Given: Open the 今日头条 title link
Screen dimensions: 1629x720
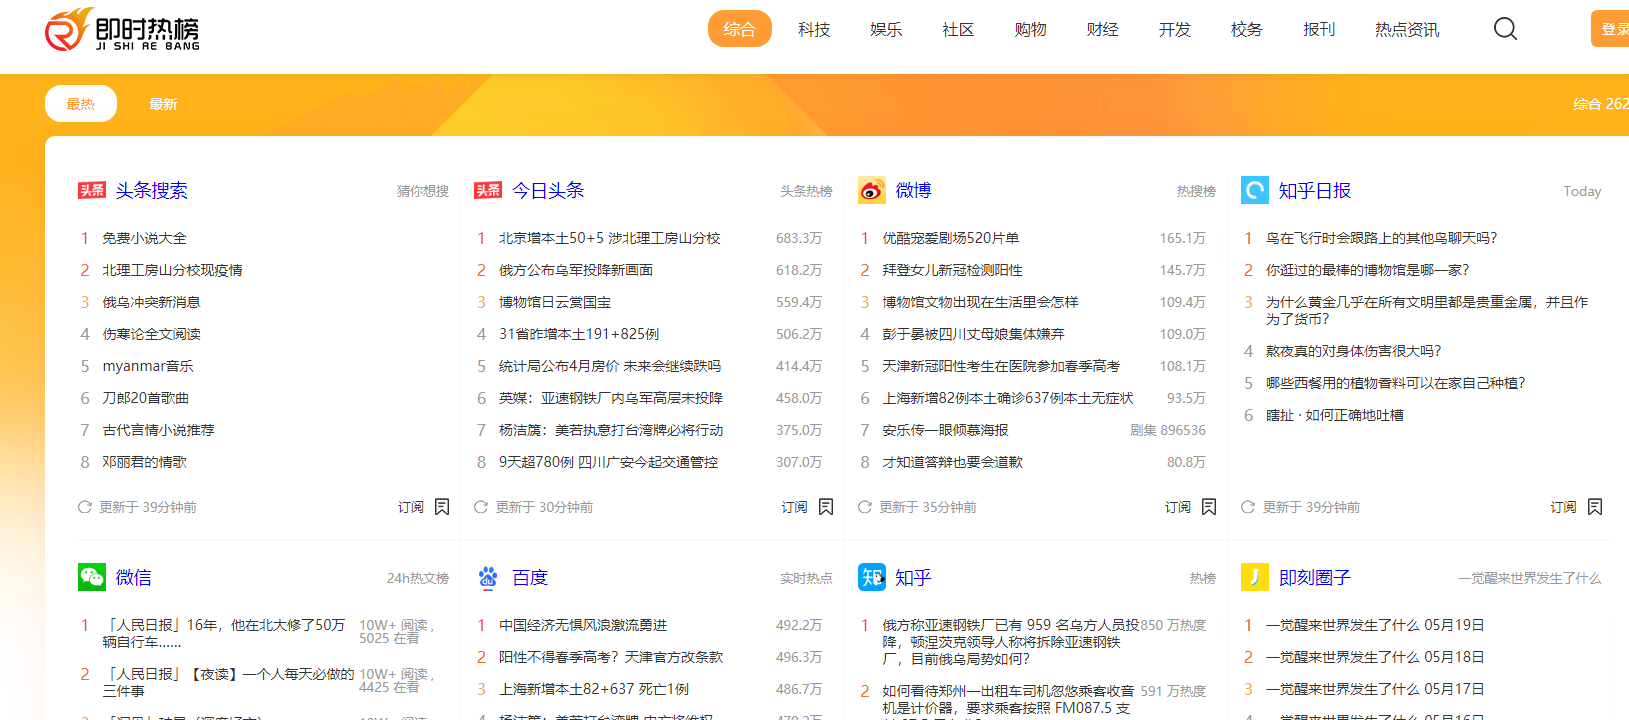Looking at the screenshot, I should click(x=548, y=190).
